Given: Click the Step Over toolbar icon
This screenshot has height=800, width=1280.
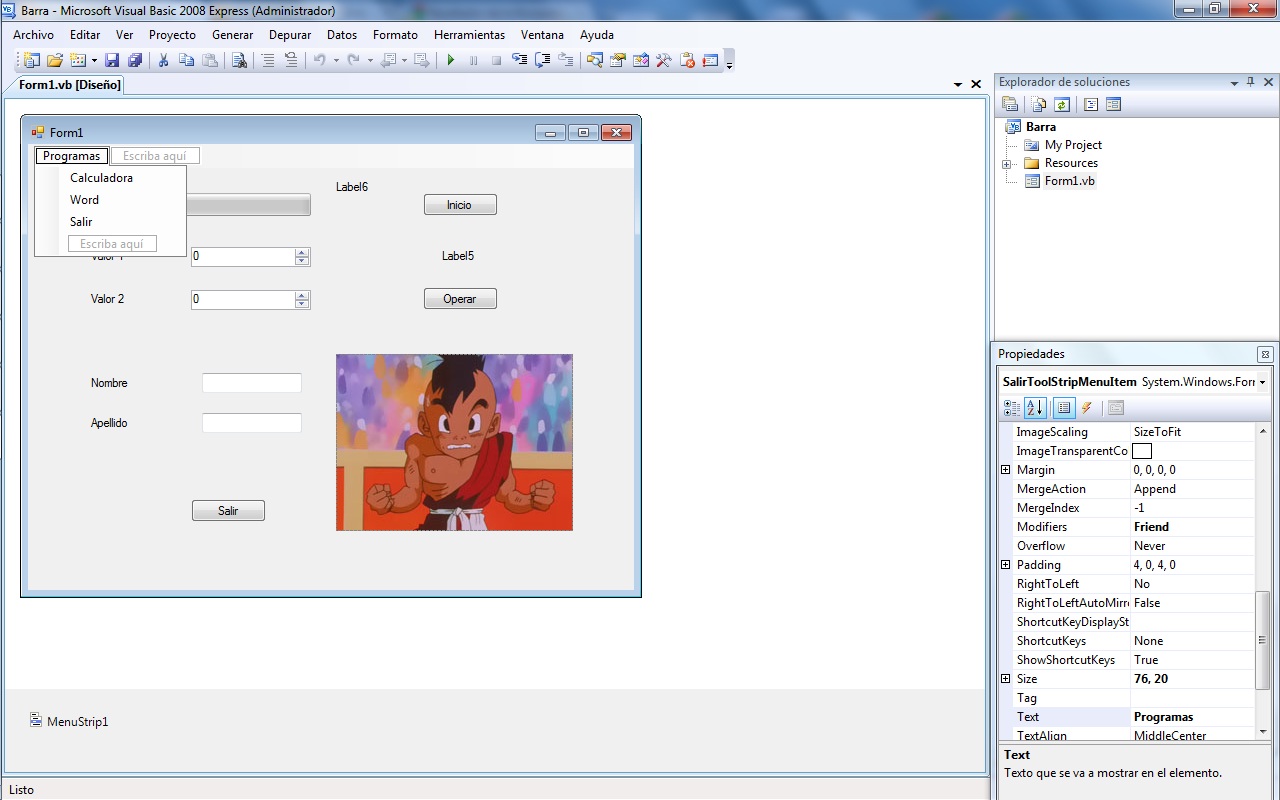Looking at the screenshot, I should click(543, 60).
